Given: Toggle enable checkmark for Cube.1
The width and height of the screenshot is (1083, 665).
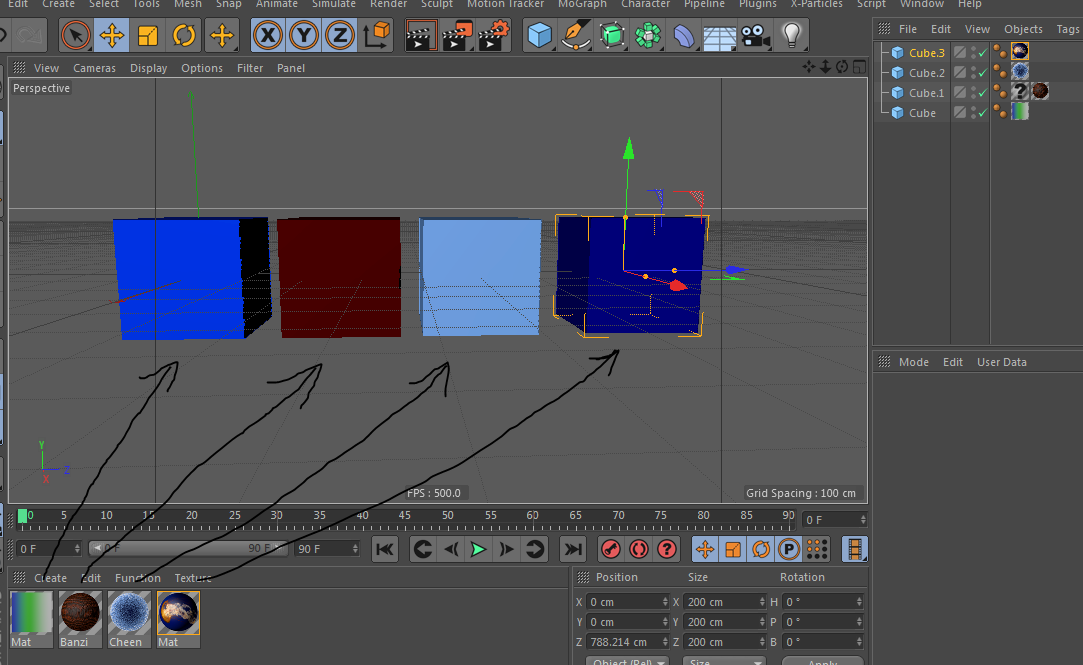Looking at the screenshot, I should [x=983, y=93].
